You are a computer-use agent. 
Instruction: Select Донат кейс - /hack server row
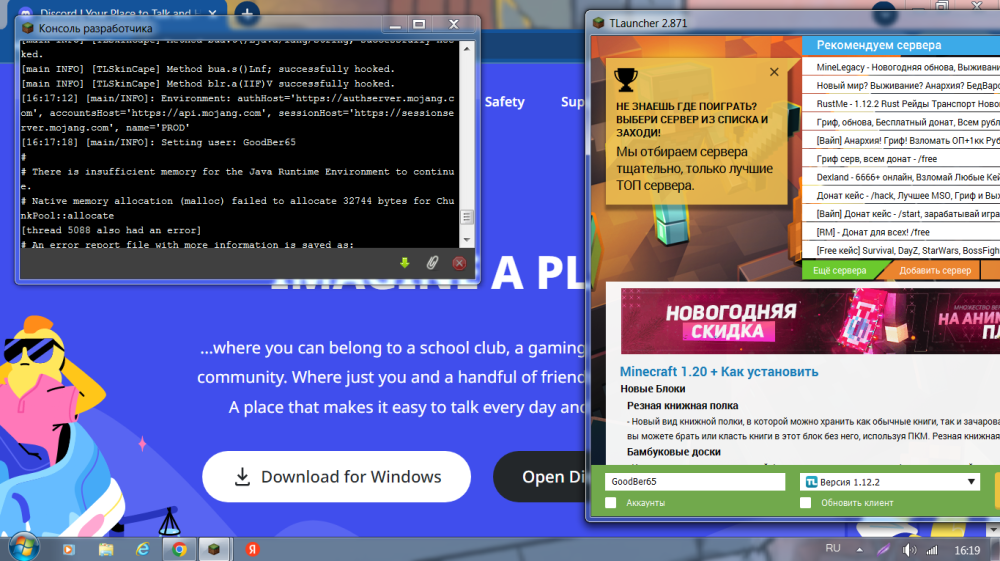click(x=901, y=196)
